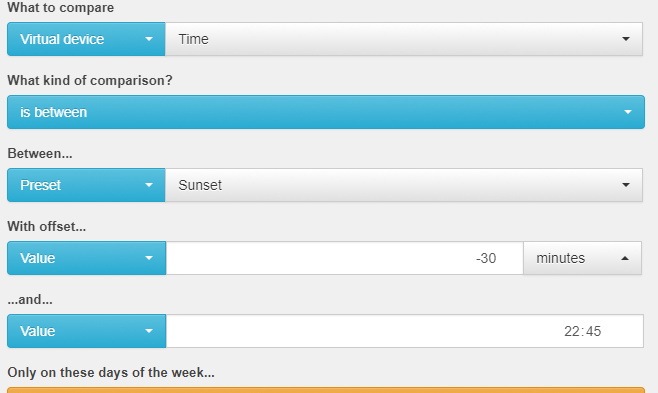Open the Time device selector
The image size is (658, 393).
pyautogui.click(x=404, y=39)
